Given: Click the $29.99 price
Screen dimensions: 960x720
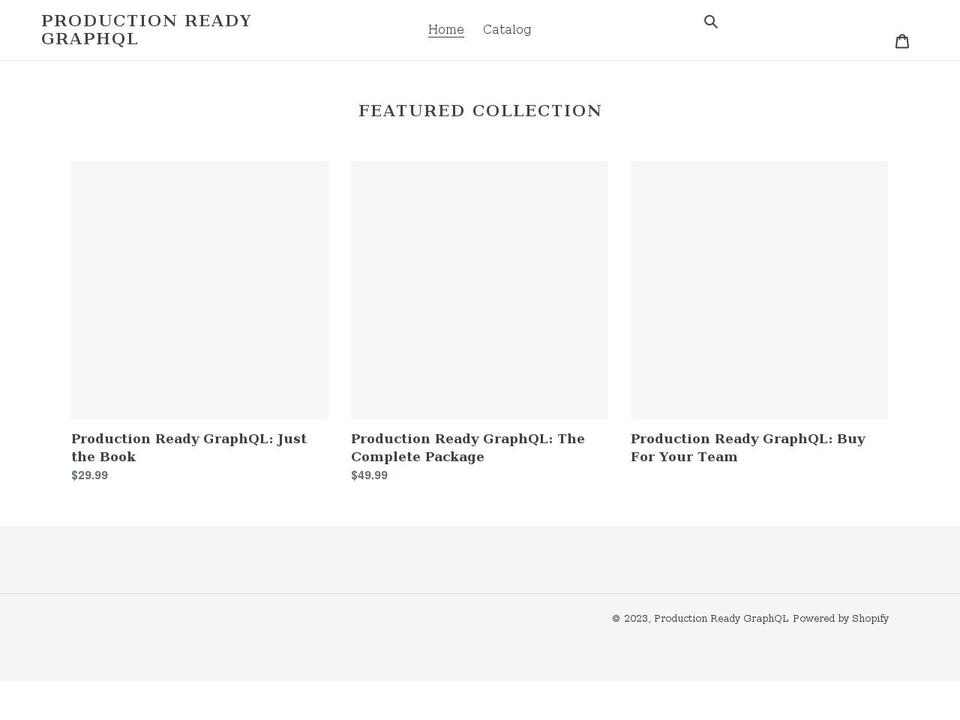Looking at the screenshot, I should tap(89, 476).
